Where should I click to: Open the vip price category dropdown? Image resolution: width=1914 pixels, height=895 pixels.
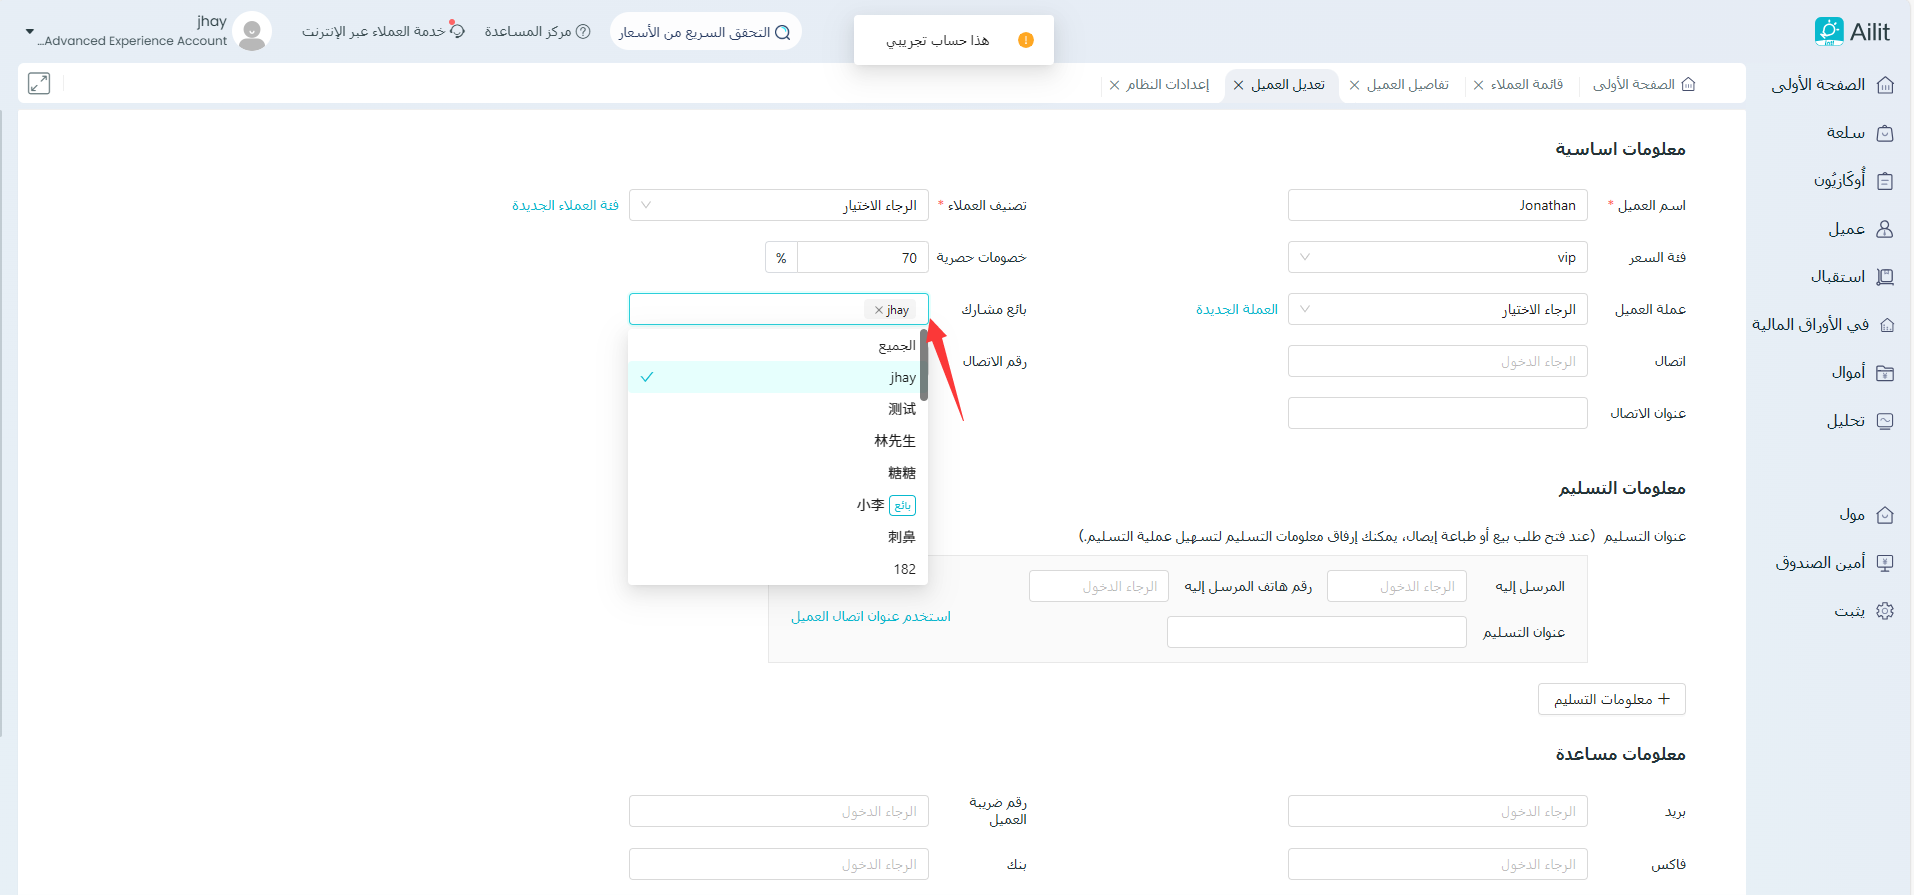pos(1437,257)
